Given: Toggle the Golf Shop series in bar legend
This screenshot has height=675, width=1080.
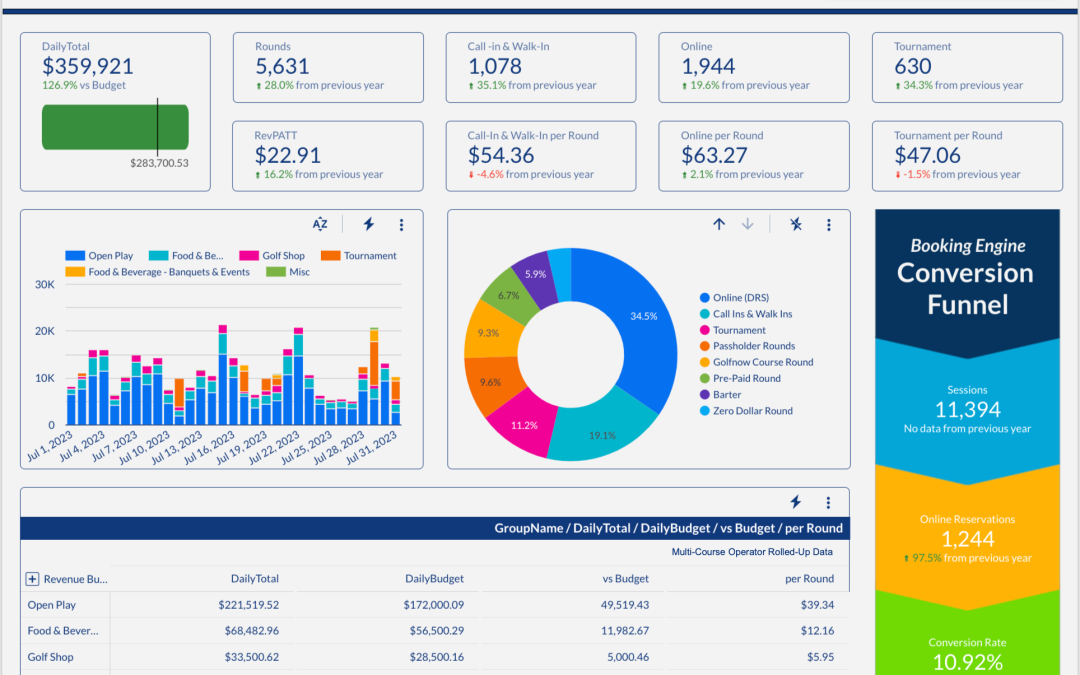Looking at the screenshot, I should pos(276,256).
